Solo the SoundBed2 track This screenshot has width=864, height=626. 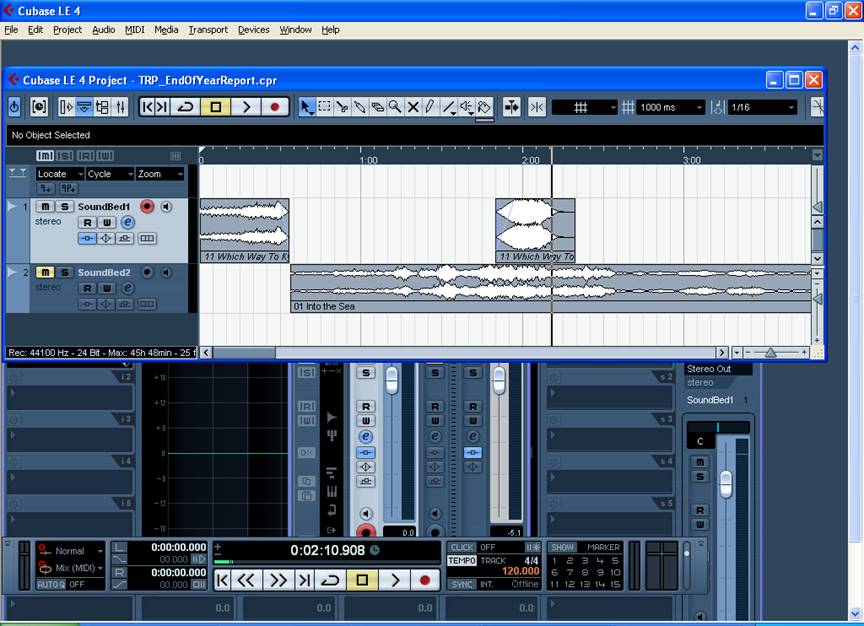(x=64, y=272)
